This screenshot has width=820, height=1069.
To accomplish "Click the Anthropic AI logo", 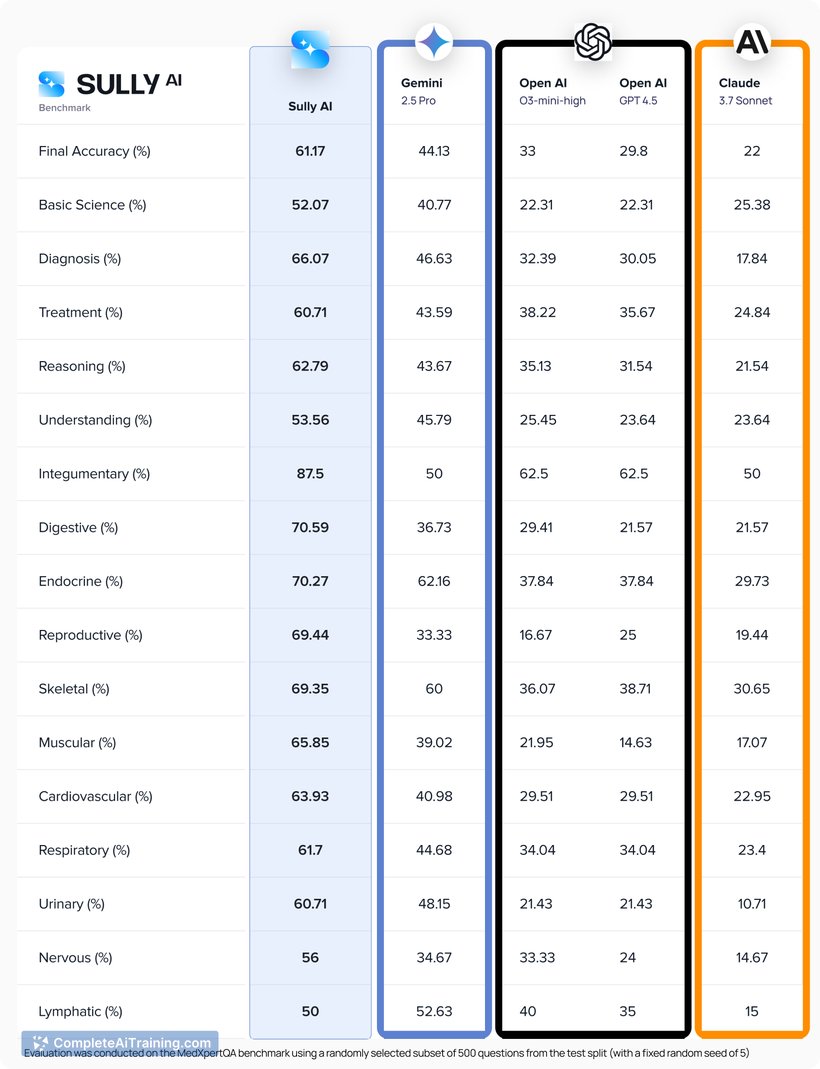I will click(752, 42).
